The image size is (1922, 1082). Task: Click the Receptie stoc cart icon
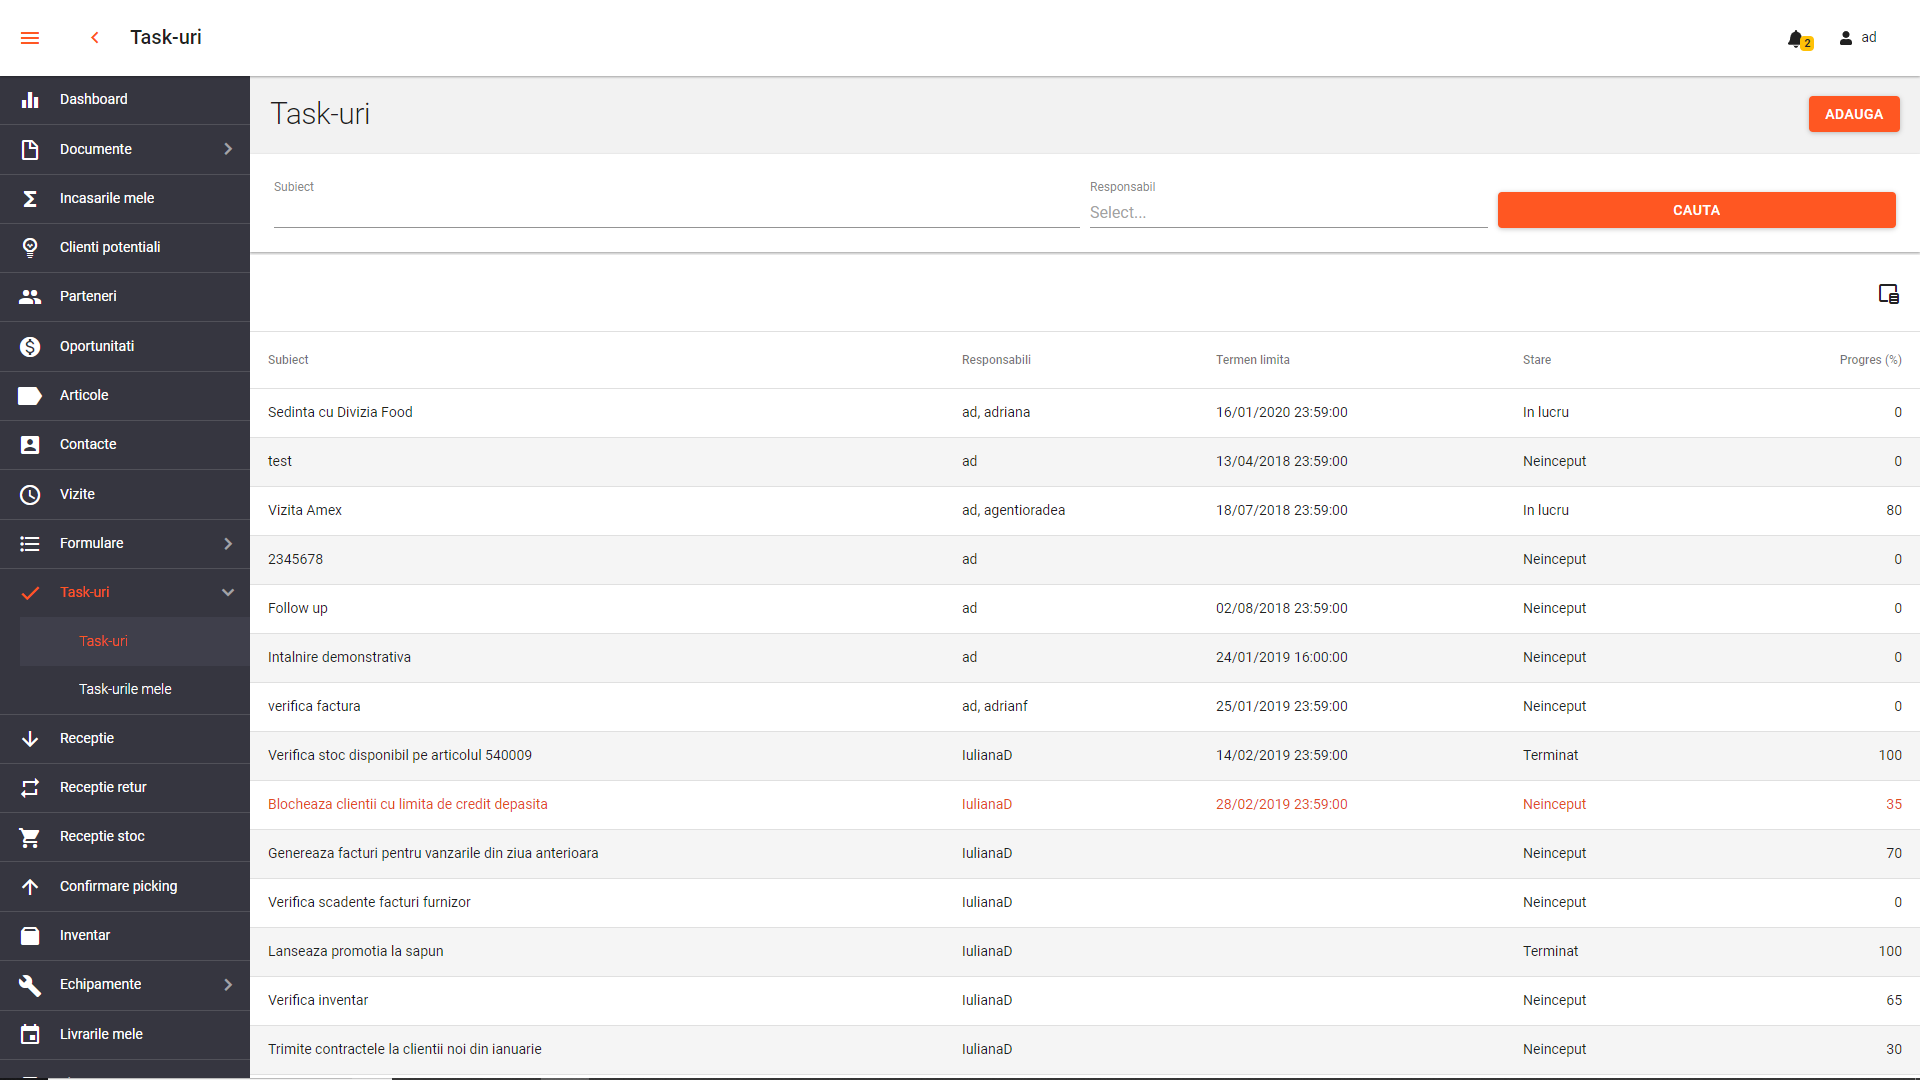coord(30,838)
